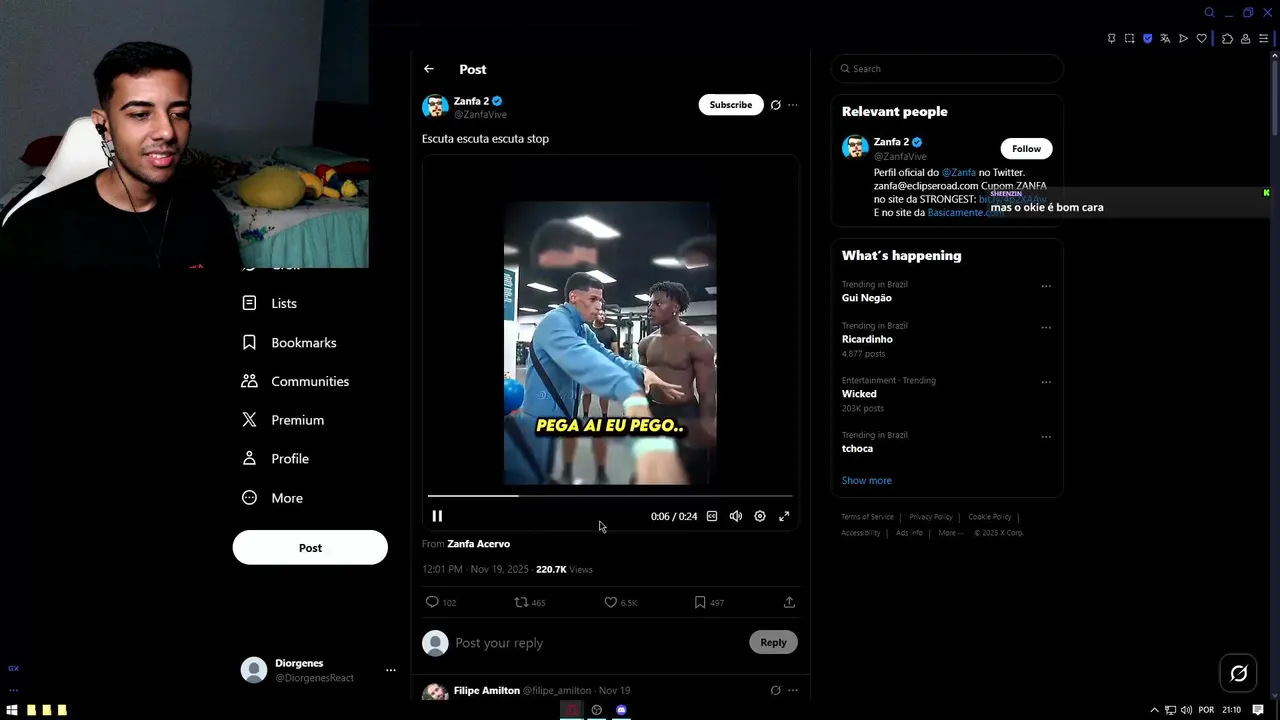The image size is (1280, 720).
Task: Open the Wicked trending topic
Action: pos(859,394)
